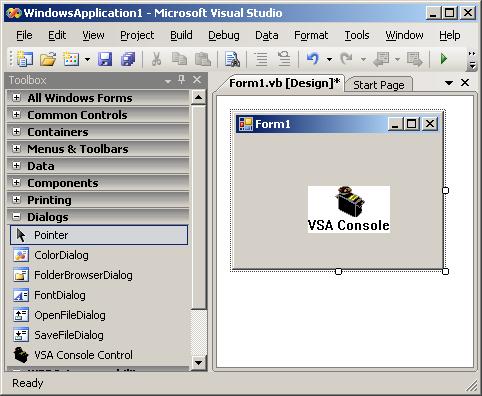
Task: Click the Form1 bottom-right resize handle
Action: 445,272
